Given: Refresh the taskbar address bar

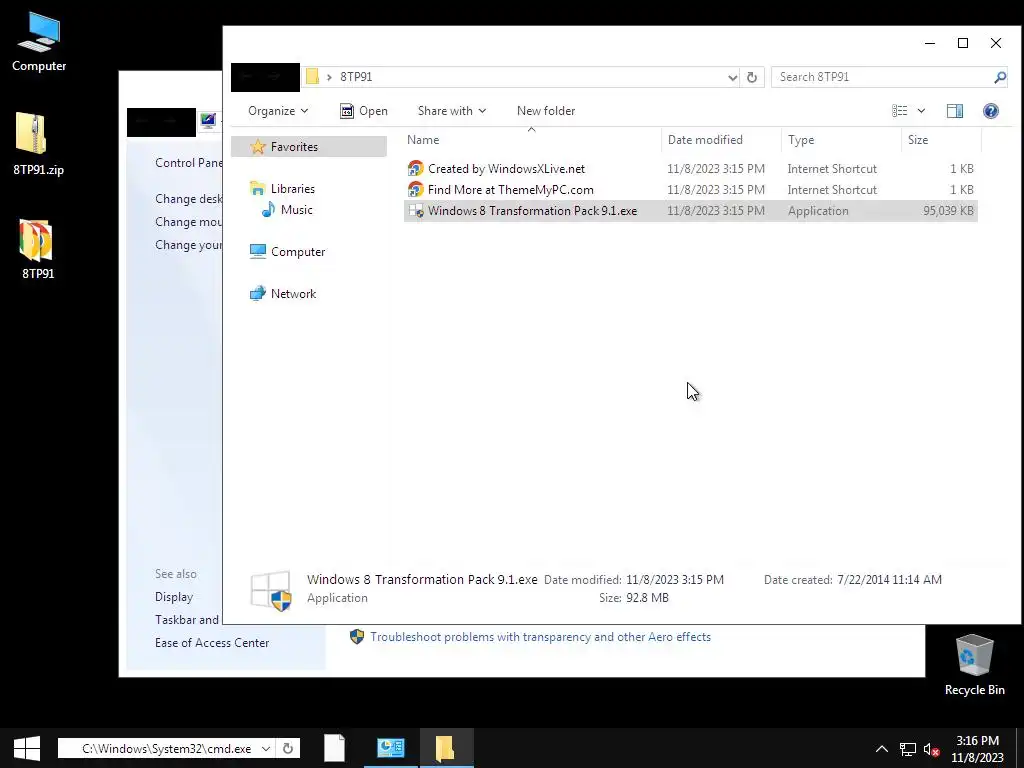Looking at the screenshot, I should [288, 748].
